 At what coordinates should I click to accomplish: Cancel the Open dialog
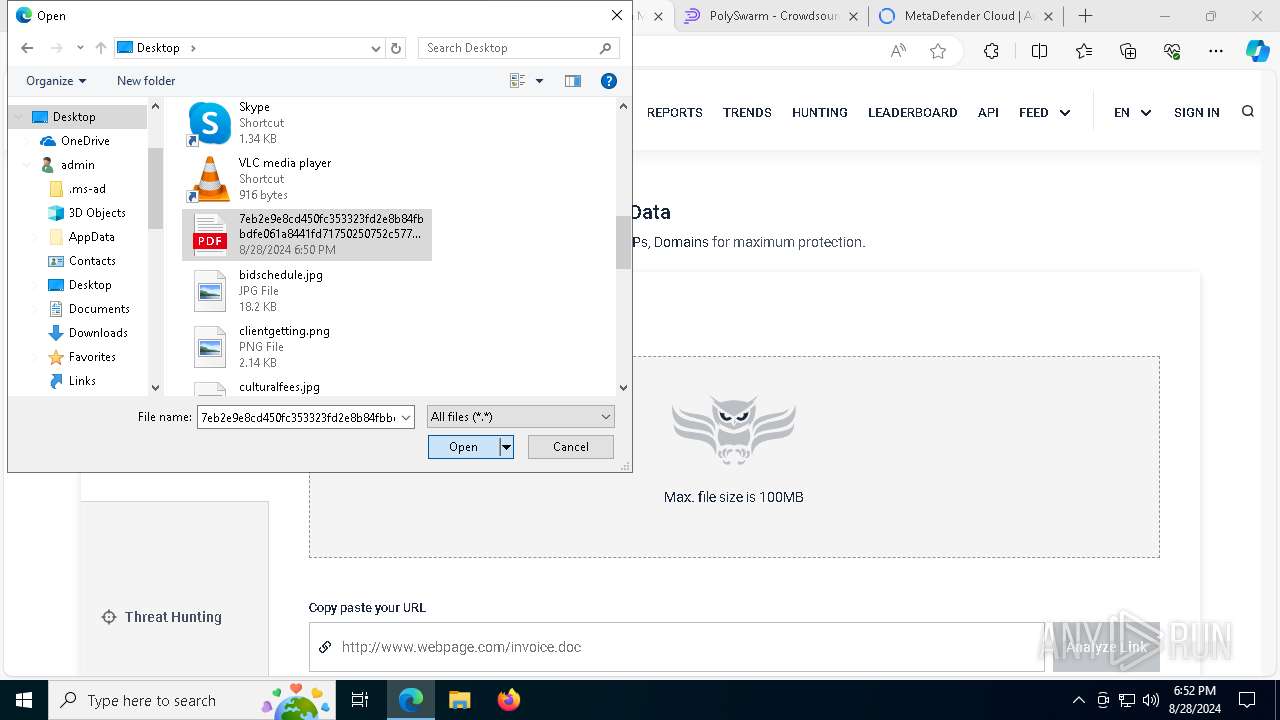(571, 447)
